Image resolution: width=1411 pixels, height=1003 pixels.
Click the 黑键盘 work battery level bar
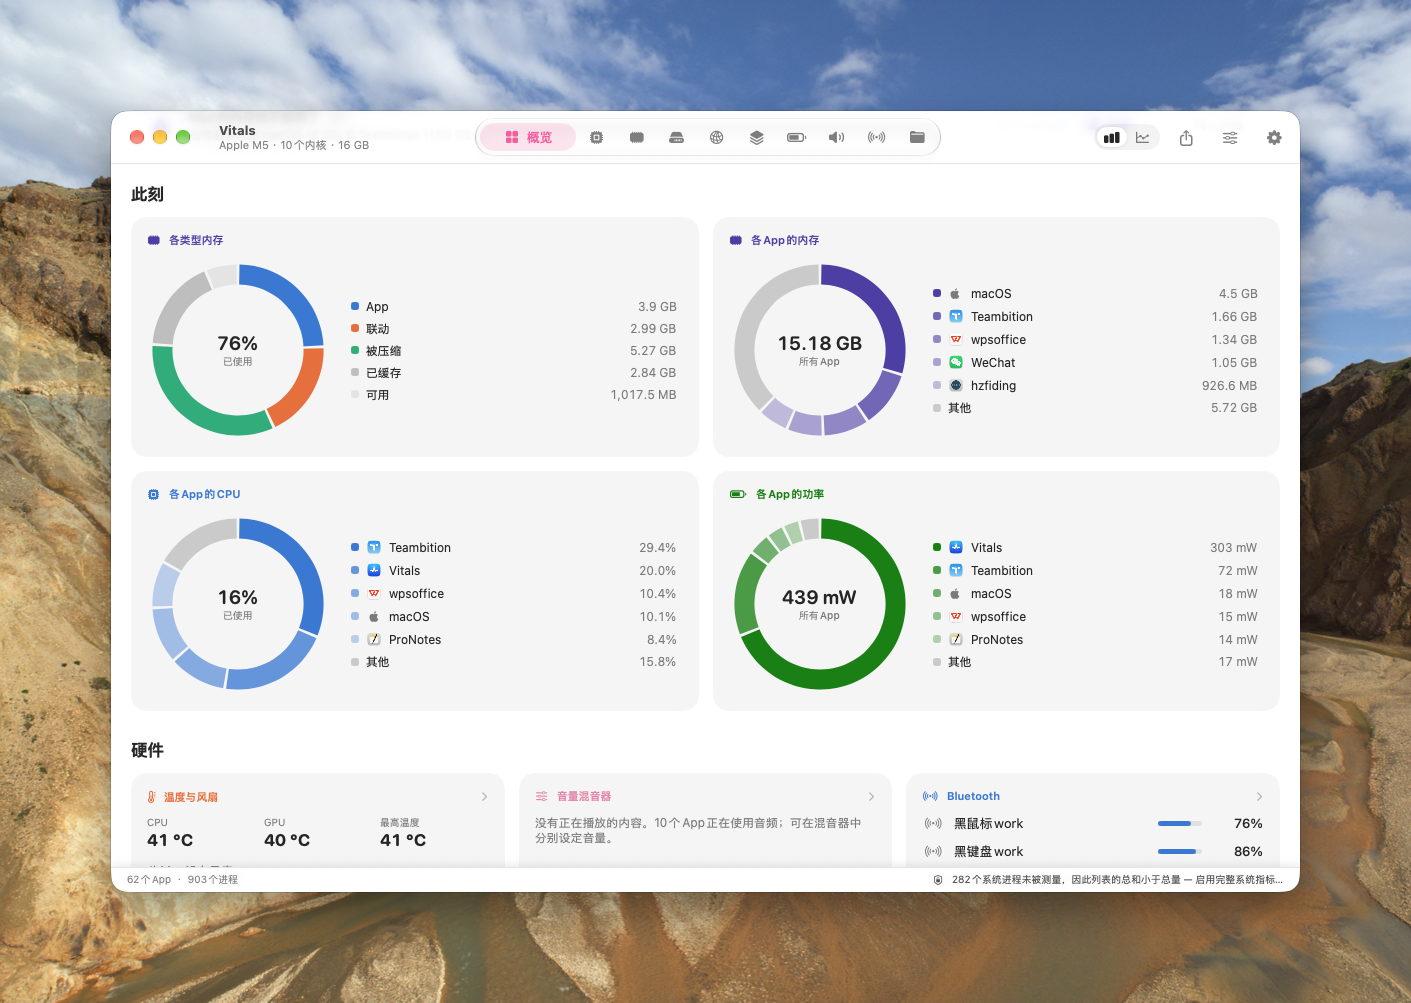1180,852
